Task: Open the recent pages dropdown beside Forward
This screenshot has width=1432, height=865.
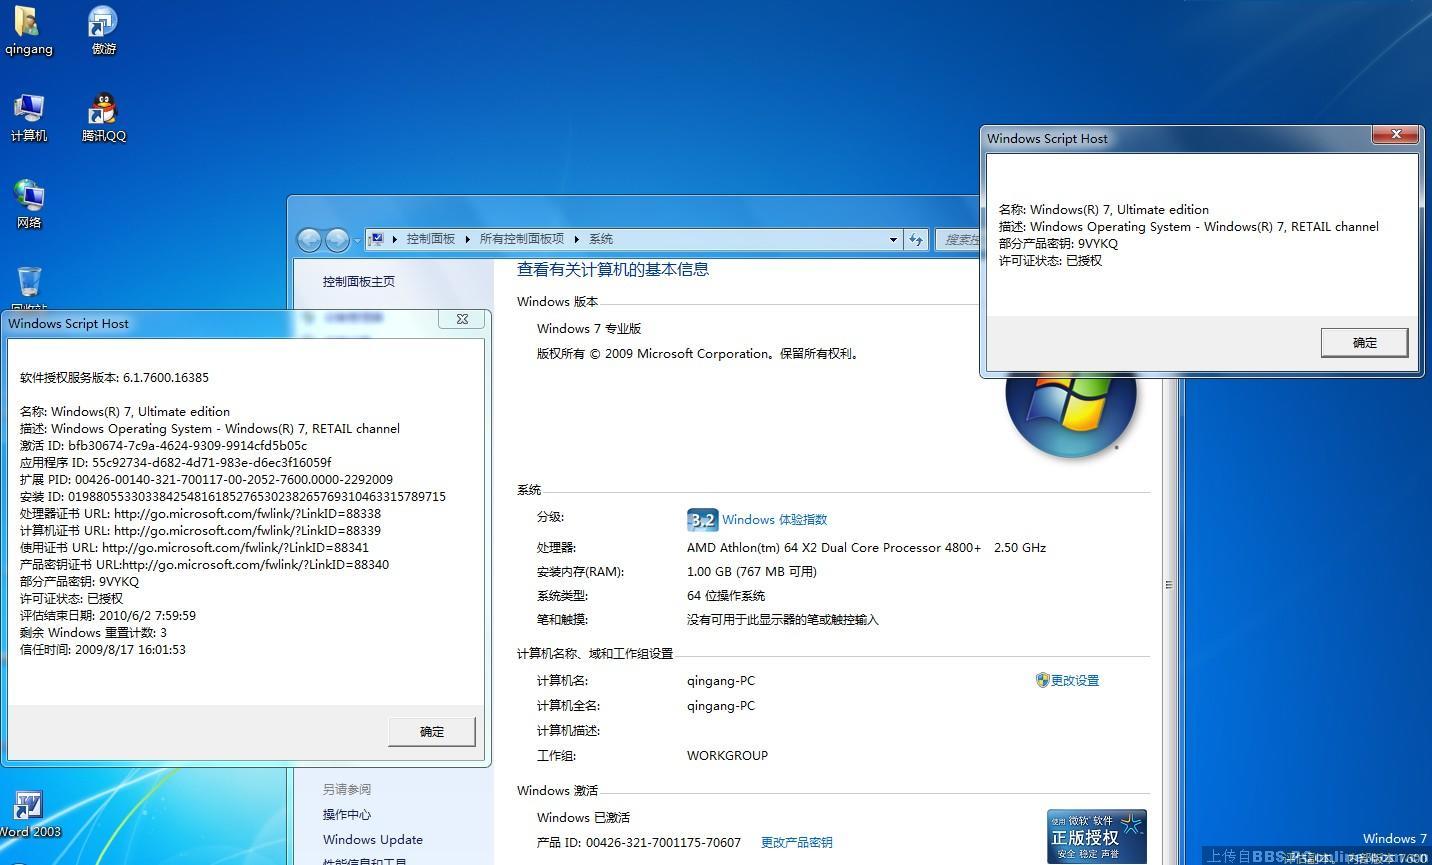Action: [357, 241]
